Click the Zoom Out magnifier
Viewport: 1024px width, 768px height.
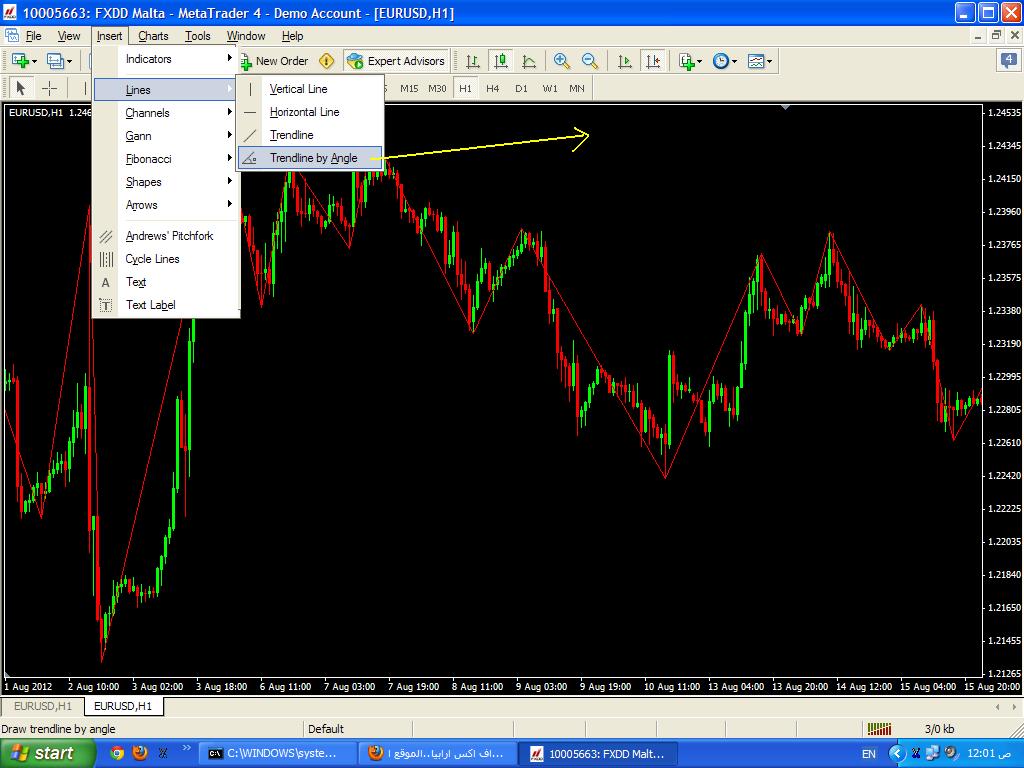pyautogui.click(x=590, y=61)
